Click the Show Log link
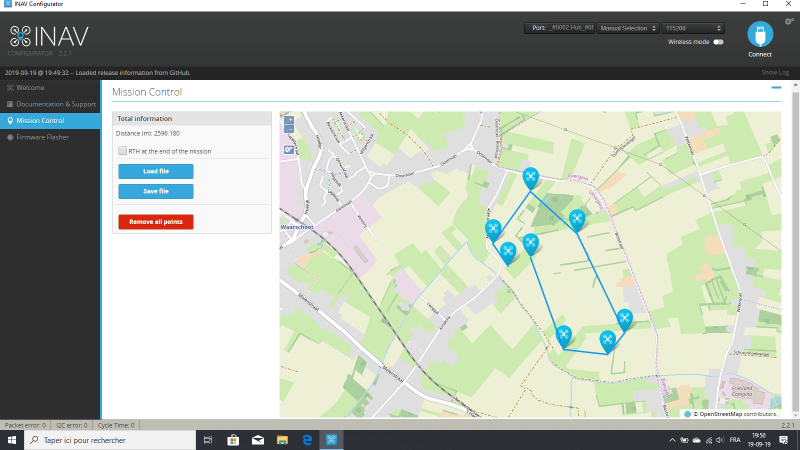The image size is (800, 450). [774, 72]
